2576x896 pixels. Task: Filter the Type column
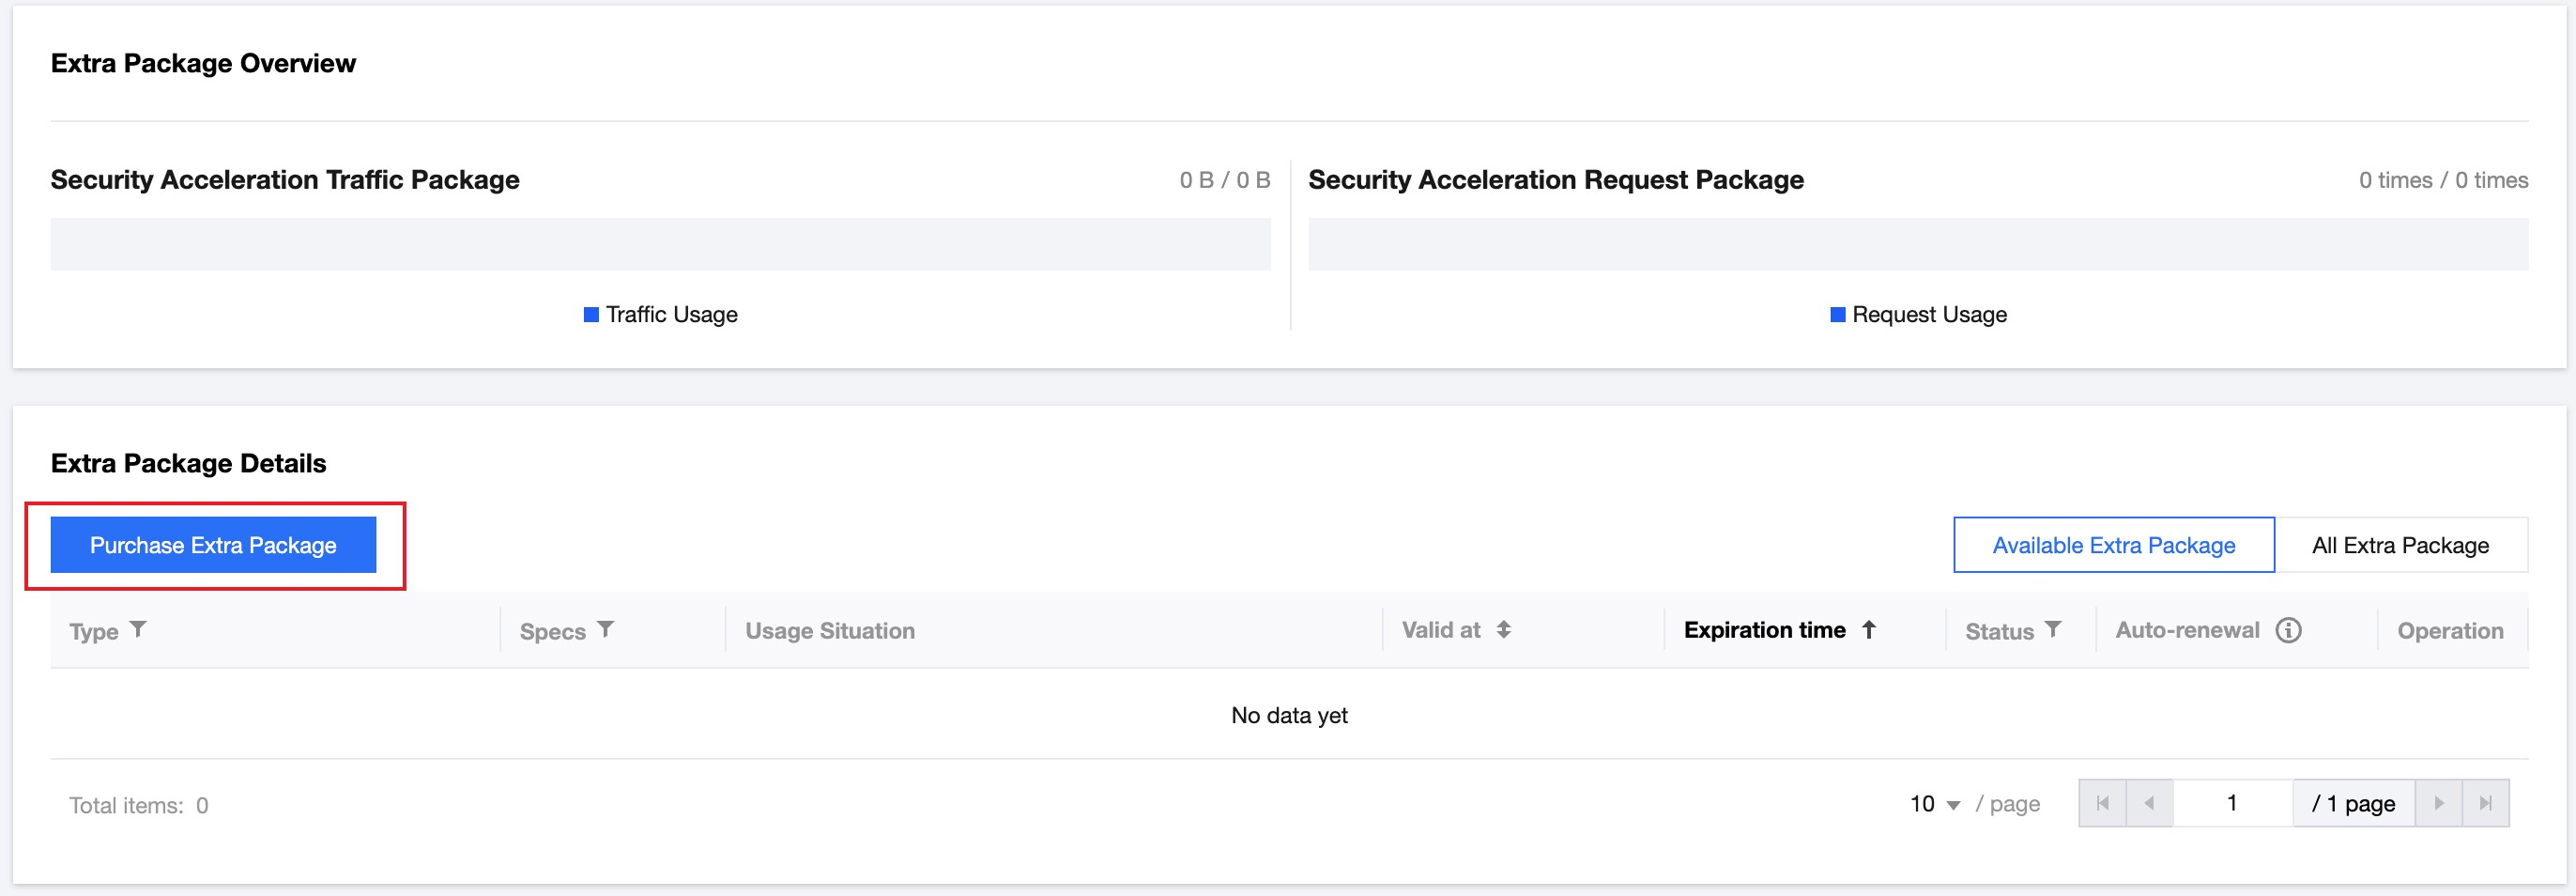coord(138,629)
